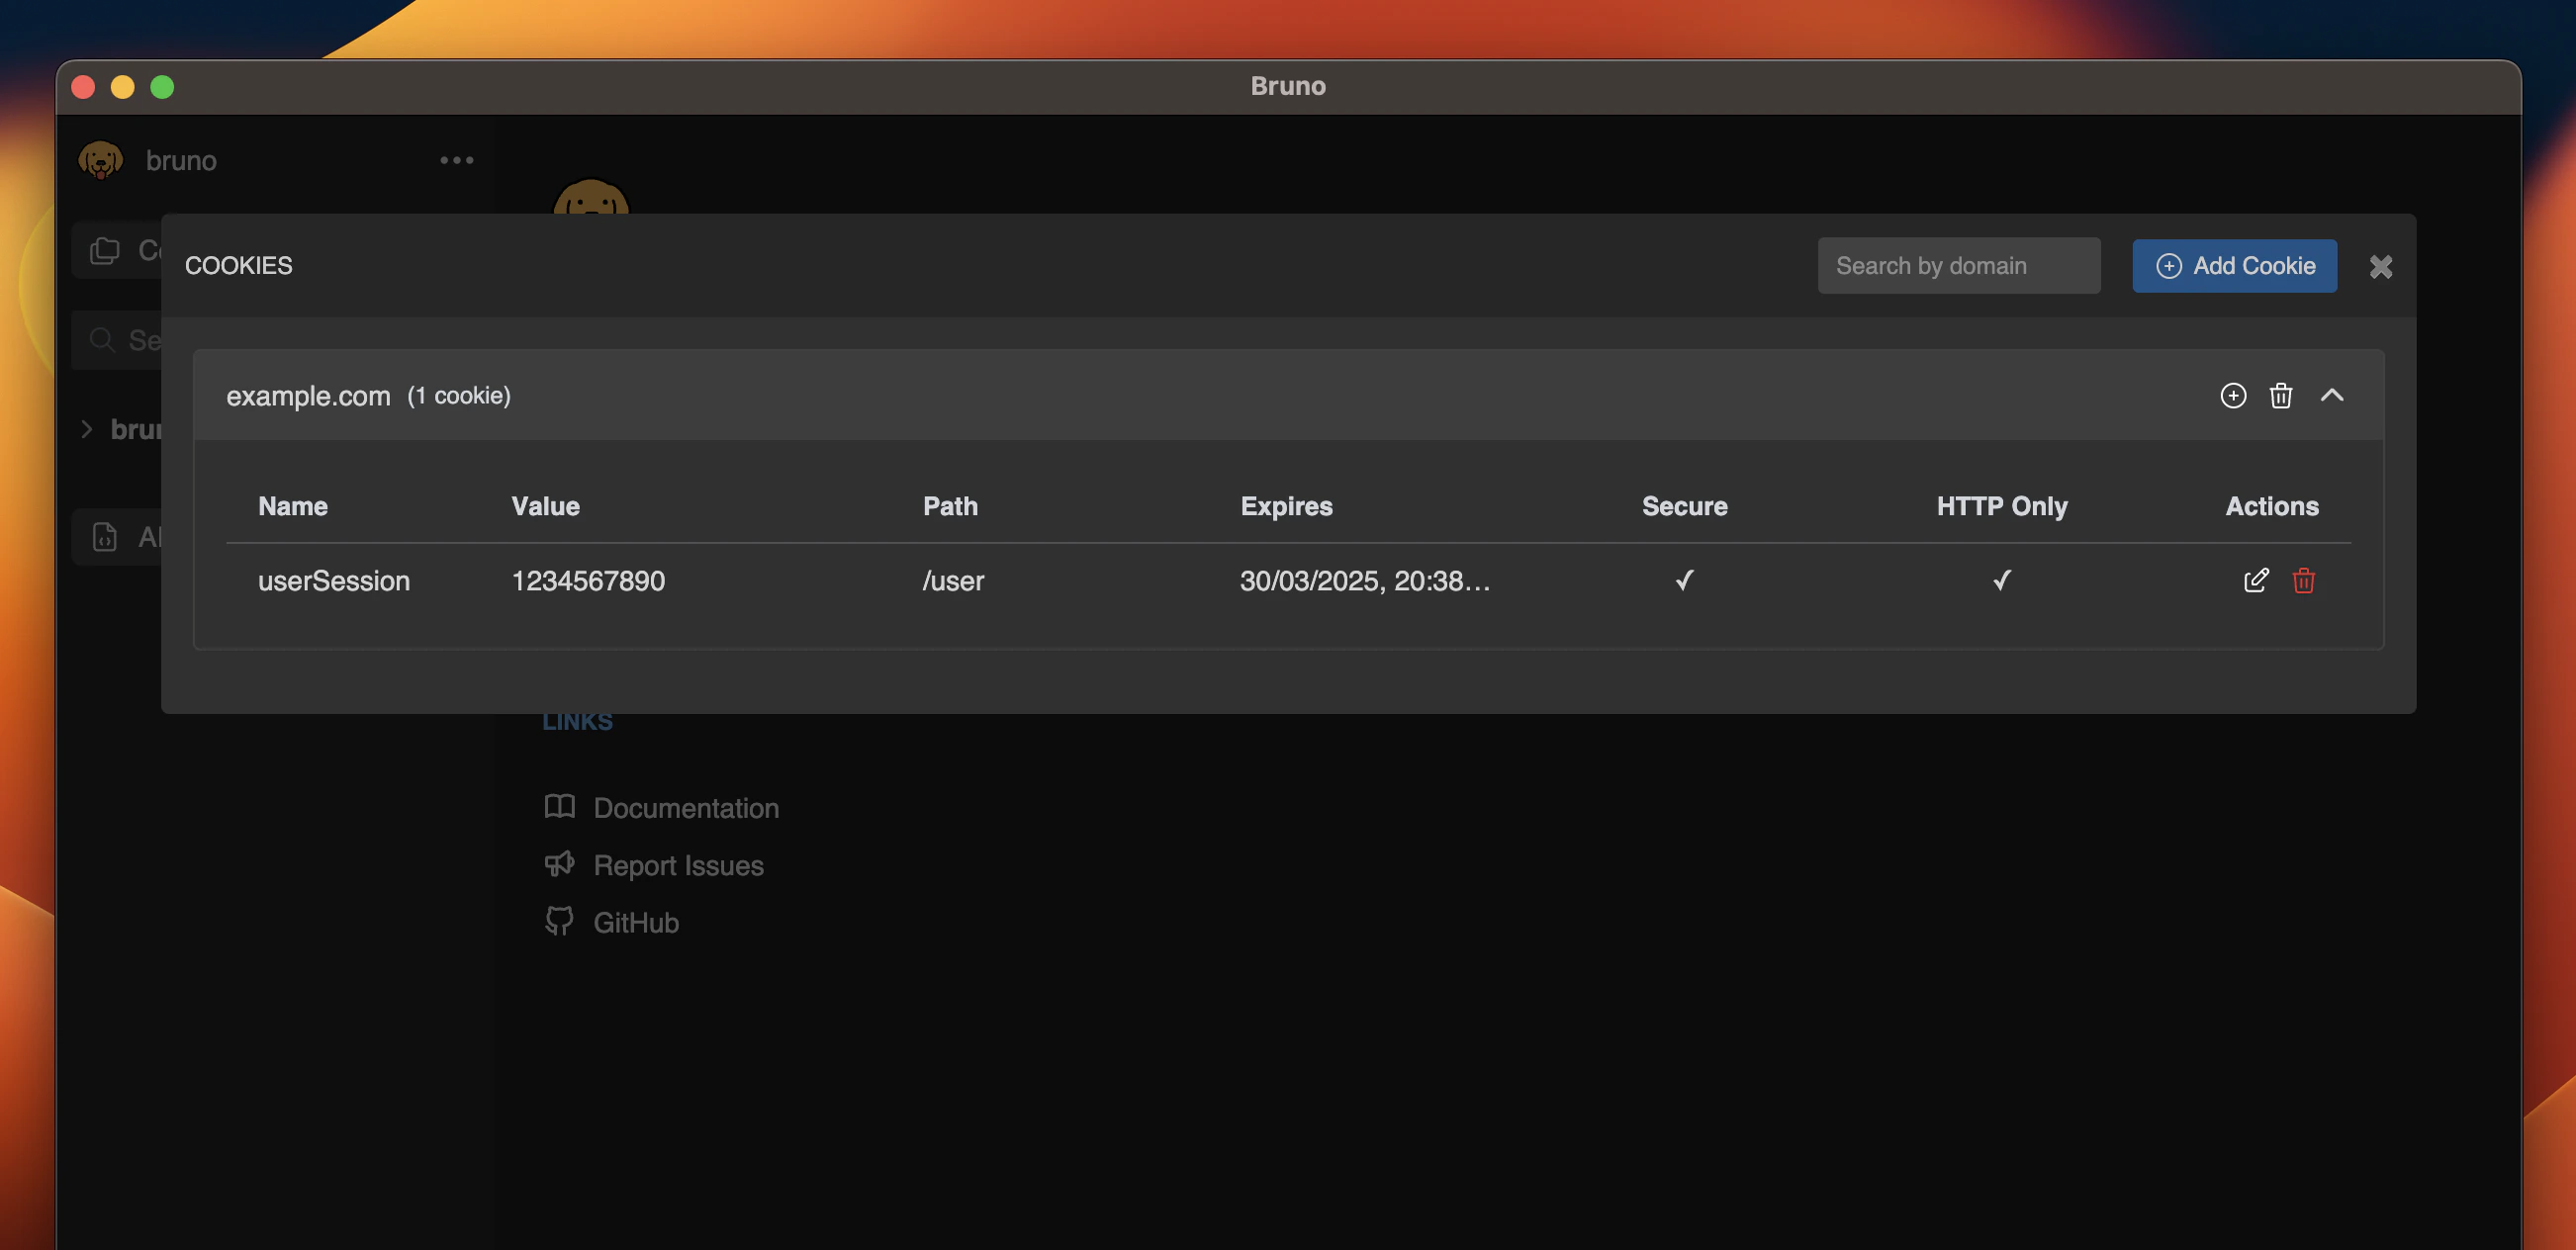The width and height of the screenshot is (2576, 1250).
Task: Delete all example.com cookies via trash icon
Action: click(2280, 395)
